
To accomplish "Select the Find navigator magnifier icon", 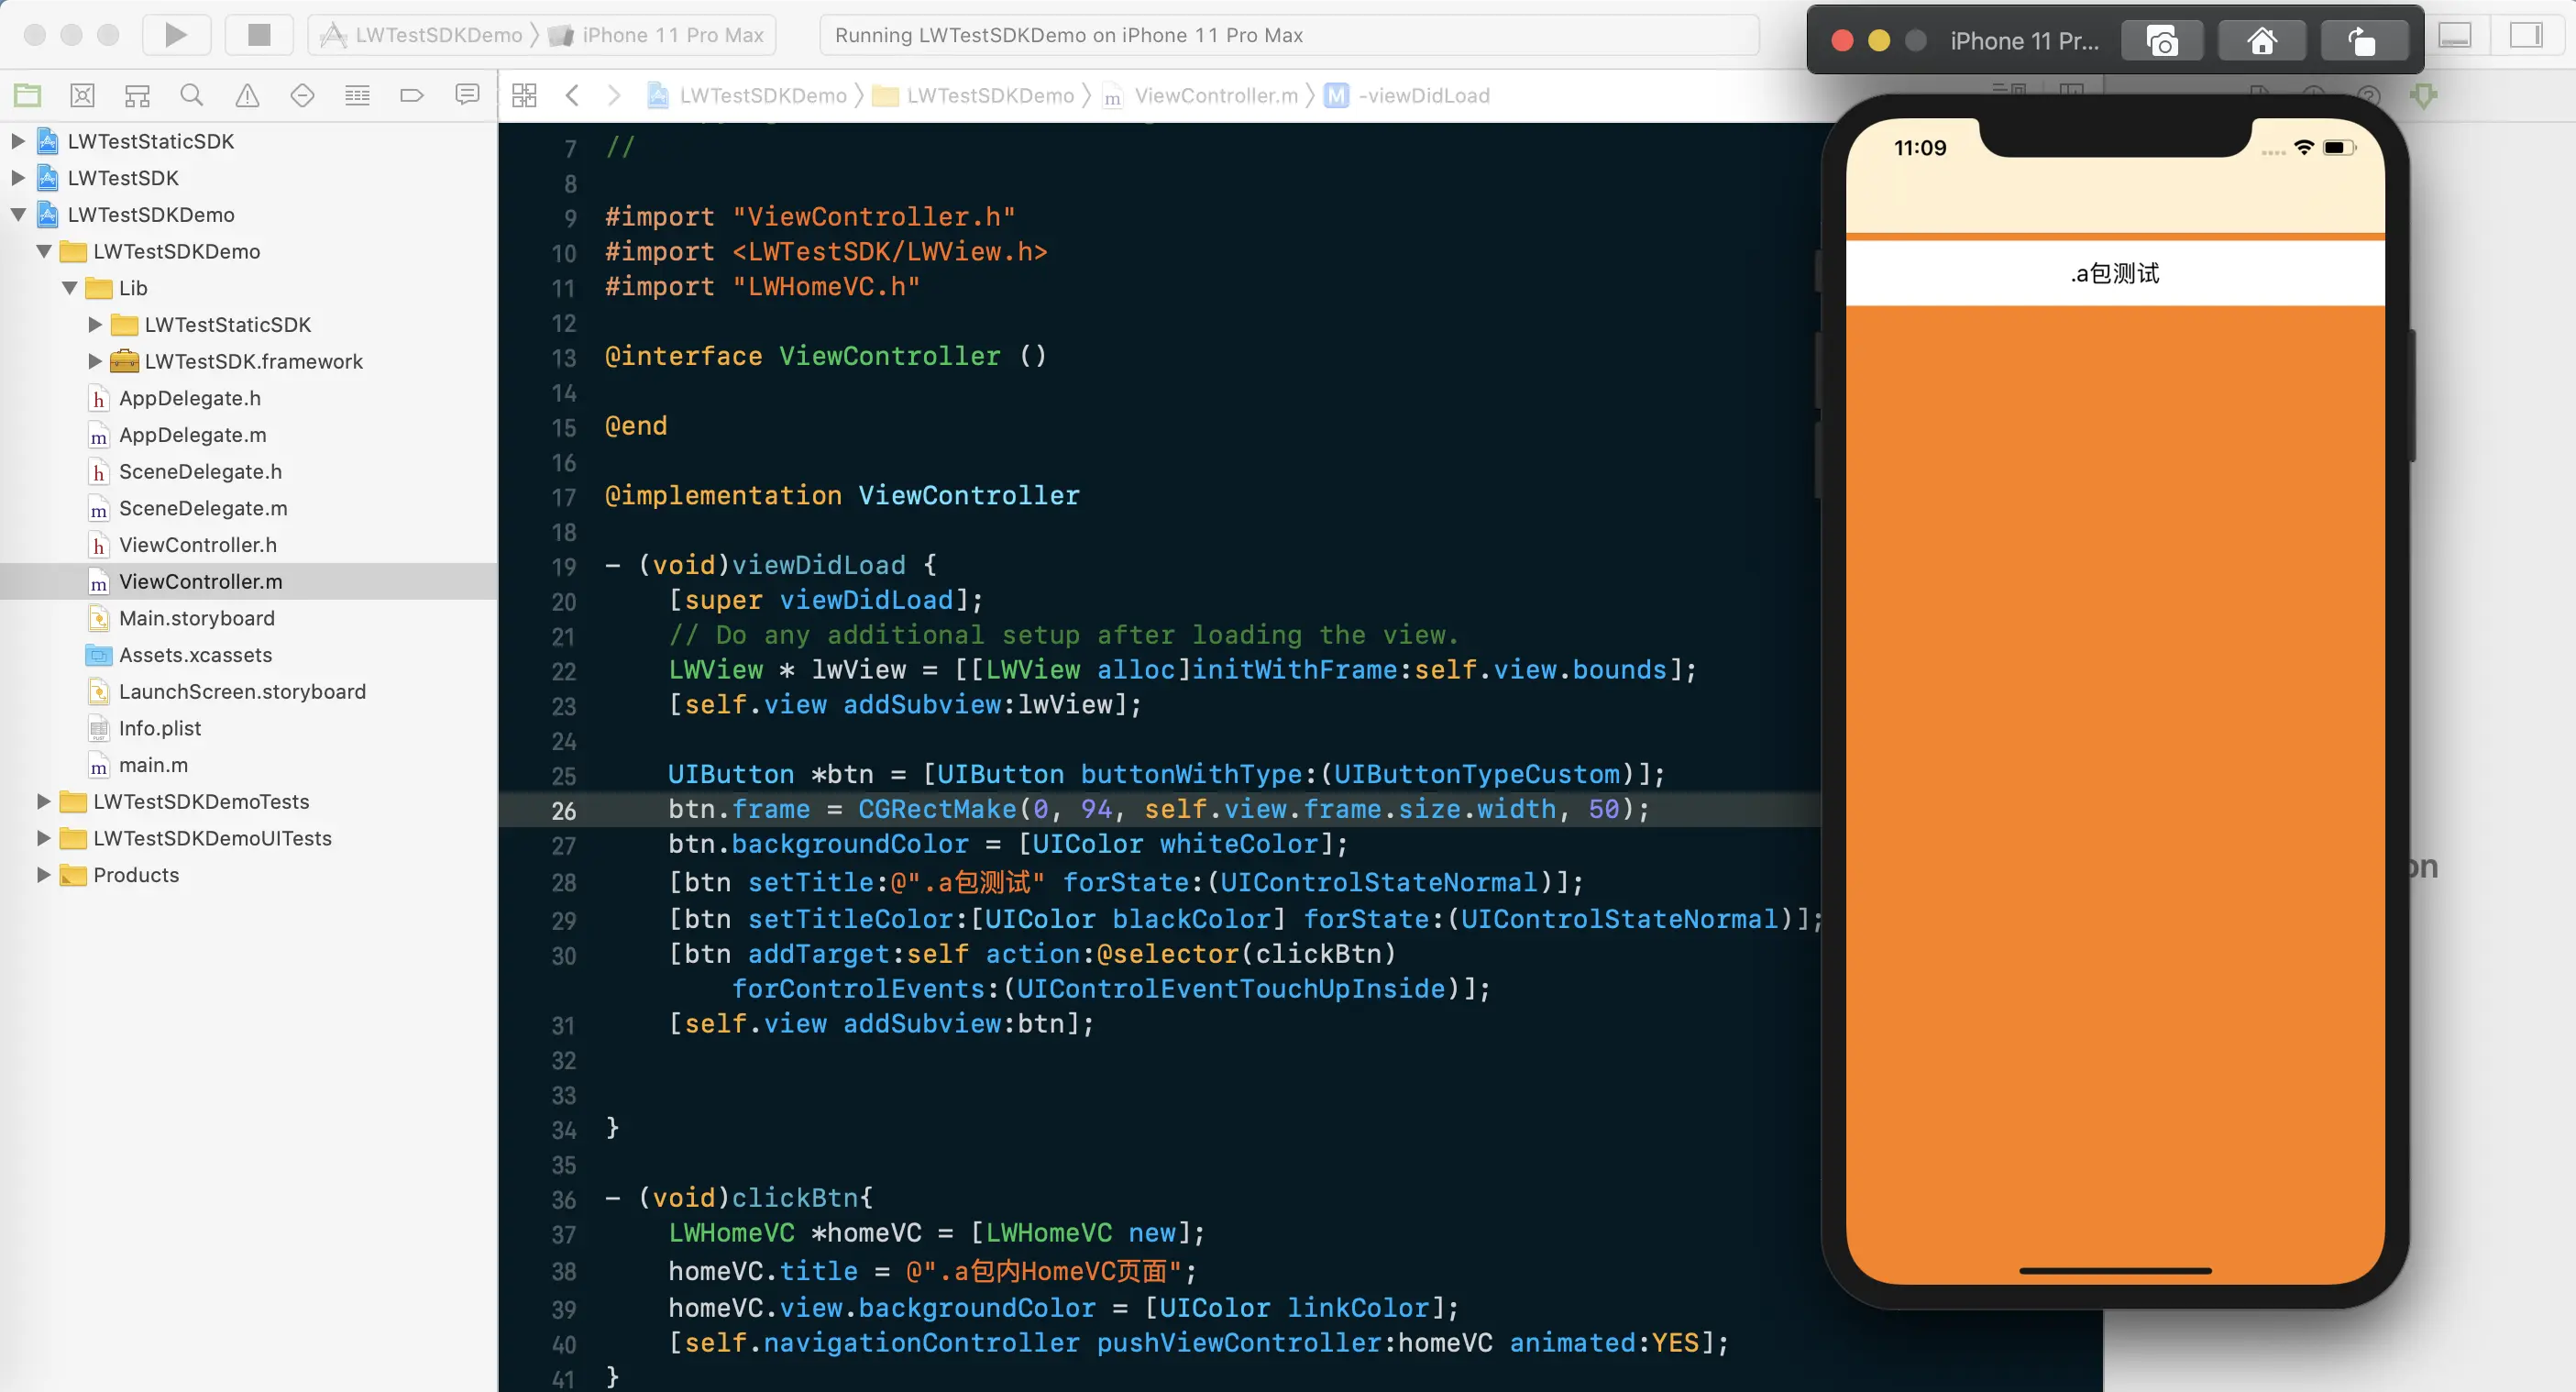I will click(191, 95).
